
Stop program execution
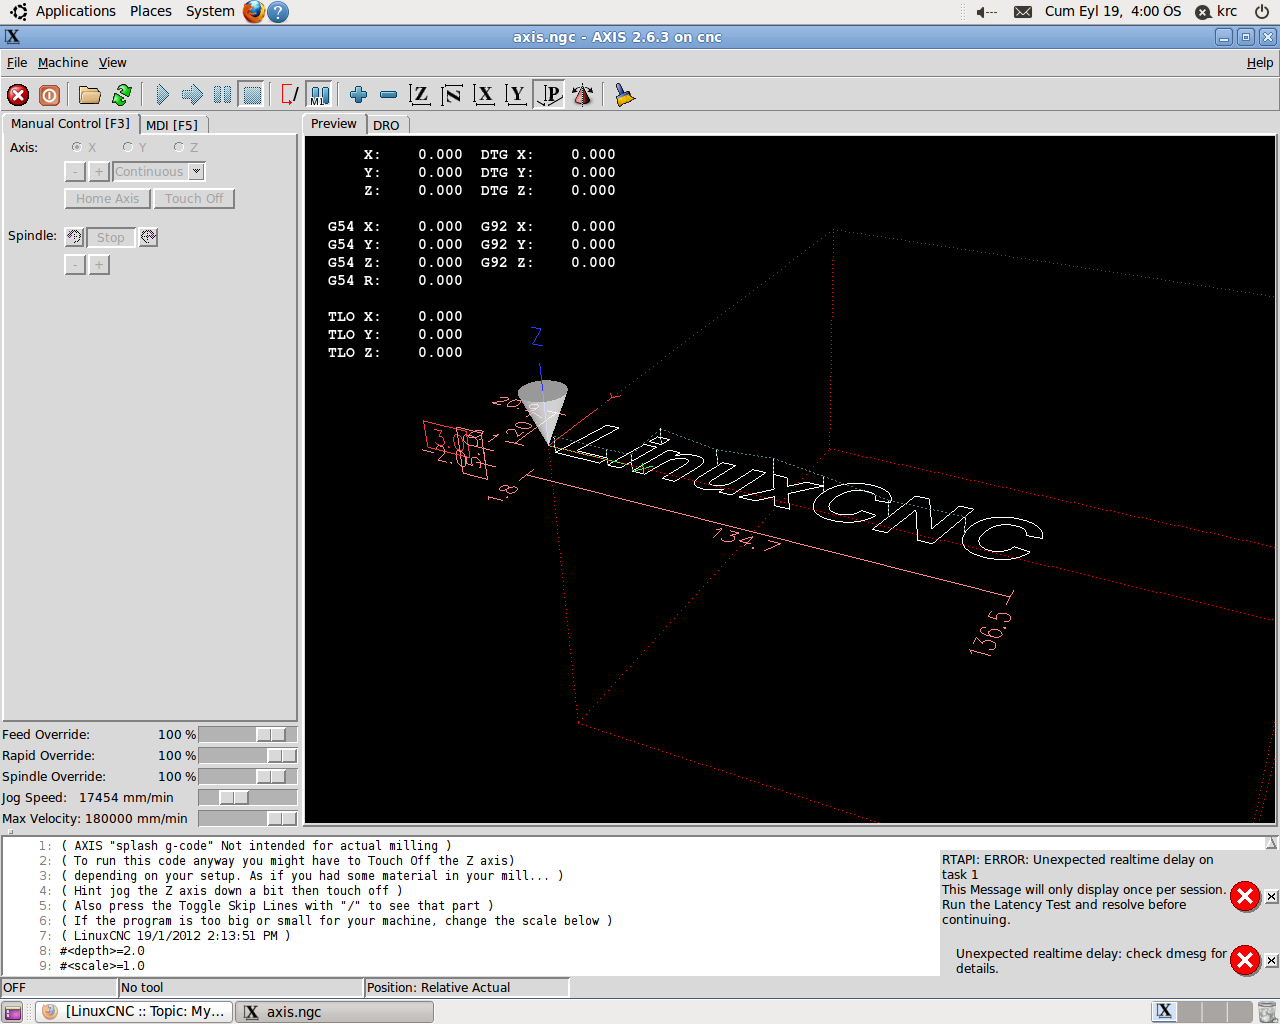(252, 95)
